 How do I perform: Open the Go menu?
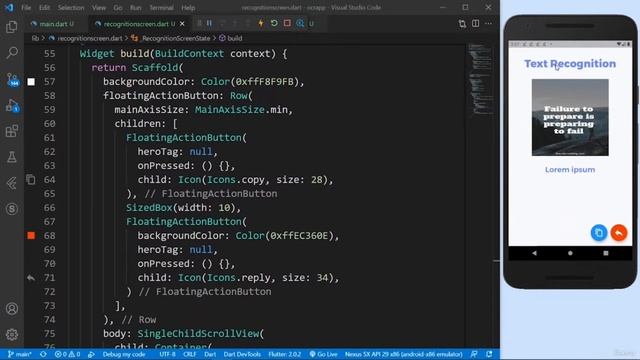[118, 7]
